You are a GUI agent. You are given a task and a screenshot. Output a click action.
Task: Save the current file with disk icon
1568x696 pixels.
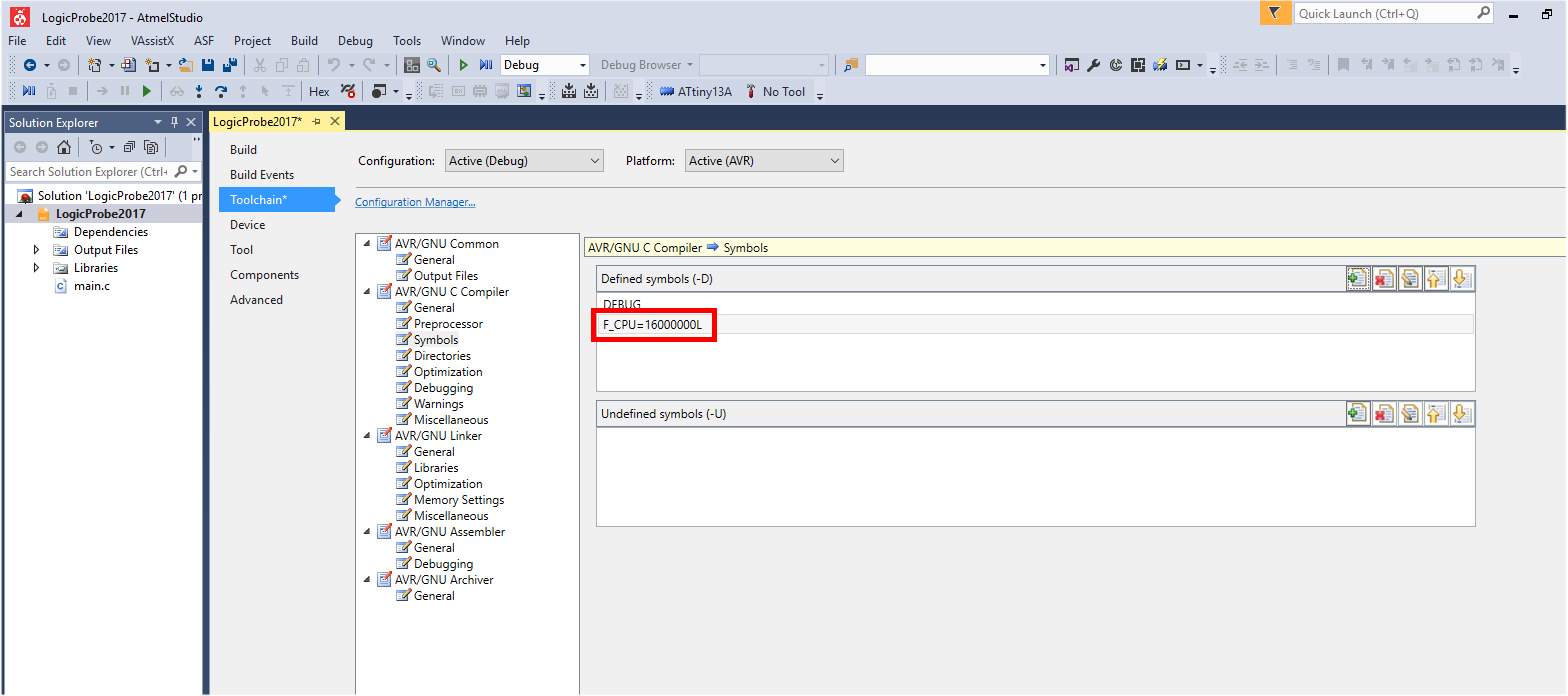[x=208, y=65]
